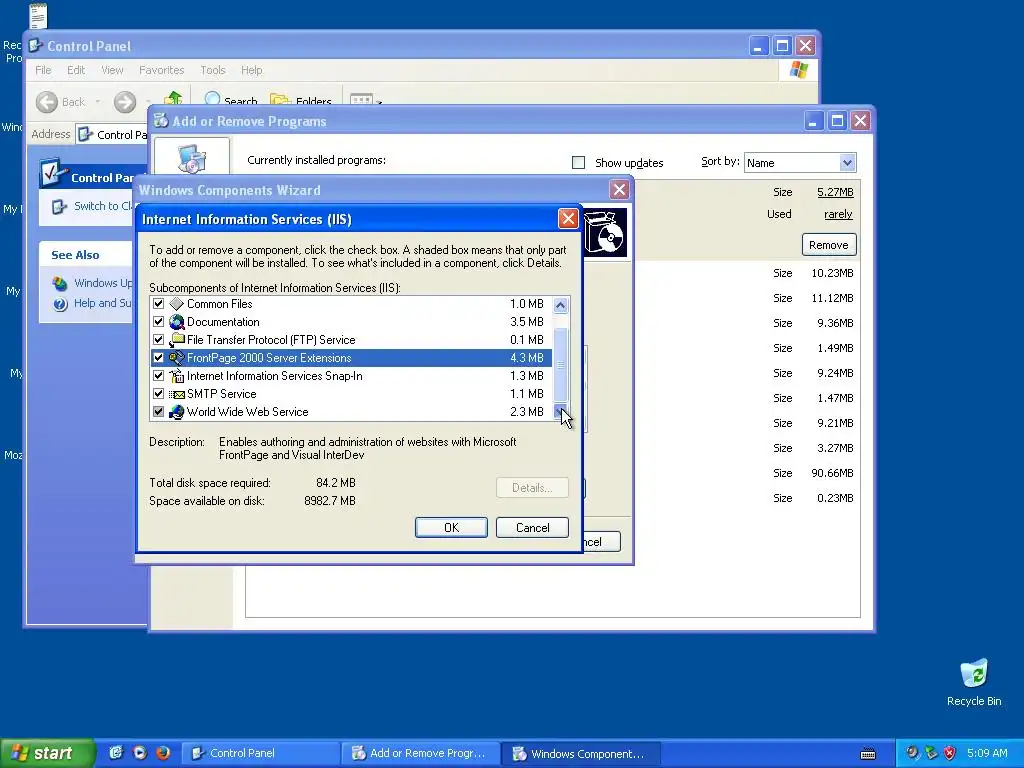Click the 90.66MB size value
Image resolution: width=1024 pixels, height=768 pixels.
[x=832, y=473]
